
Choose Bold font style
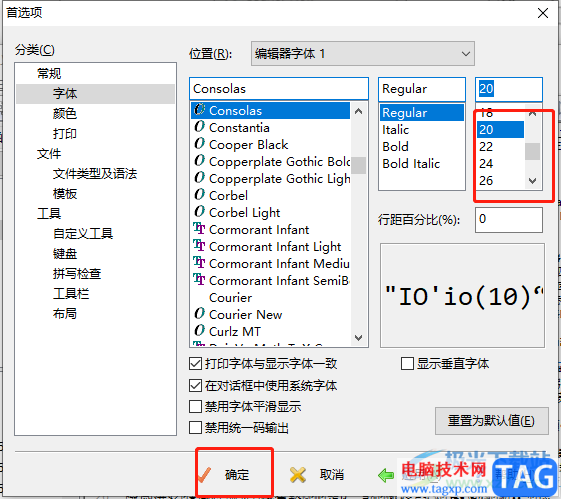tap(422, 147)
